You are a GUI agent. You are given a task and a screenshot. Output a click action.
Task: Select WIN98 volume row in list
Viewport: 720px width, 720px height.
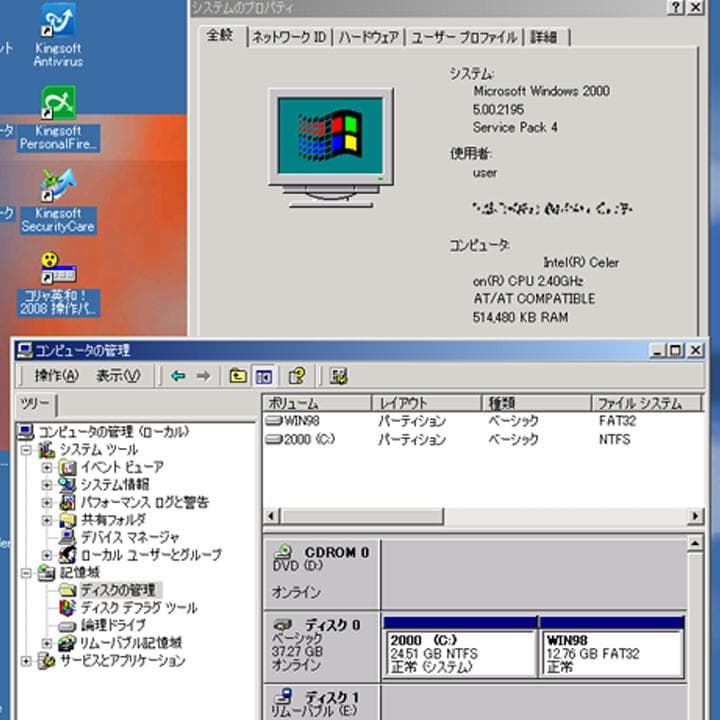(483, 421)
